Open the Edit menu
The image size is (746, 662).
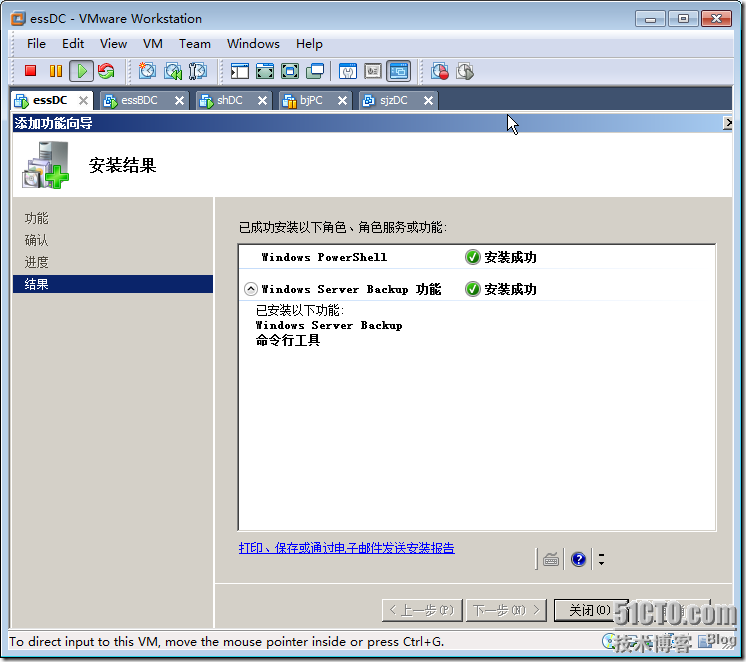(x=73, y=44)
